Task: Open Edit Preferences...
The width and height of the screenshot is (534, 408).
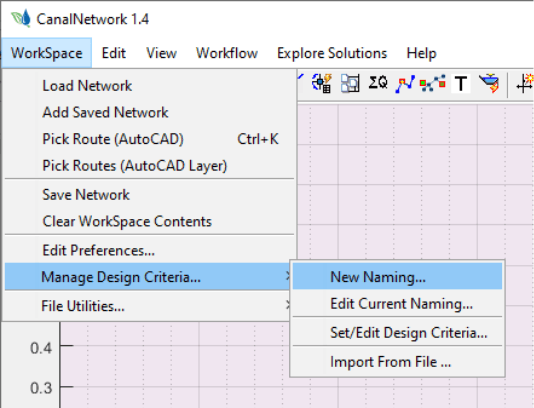Action: 150,251
